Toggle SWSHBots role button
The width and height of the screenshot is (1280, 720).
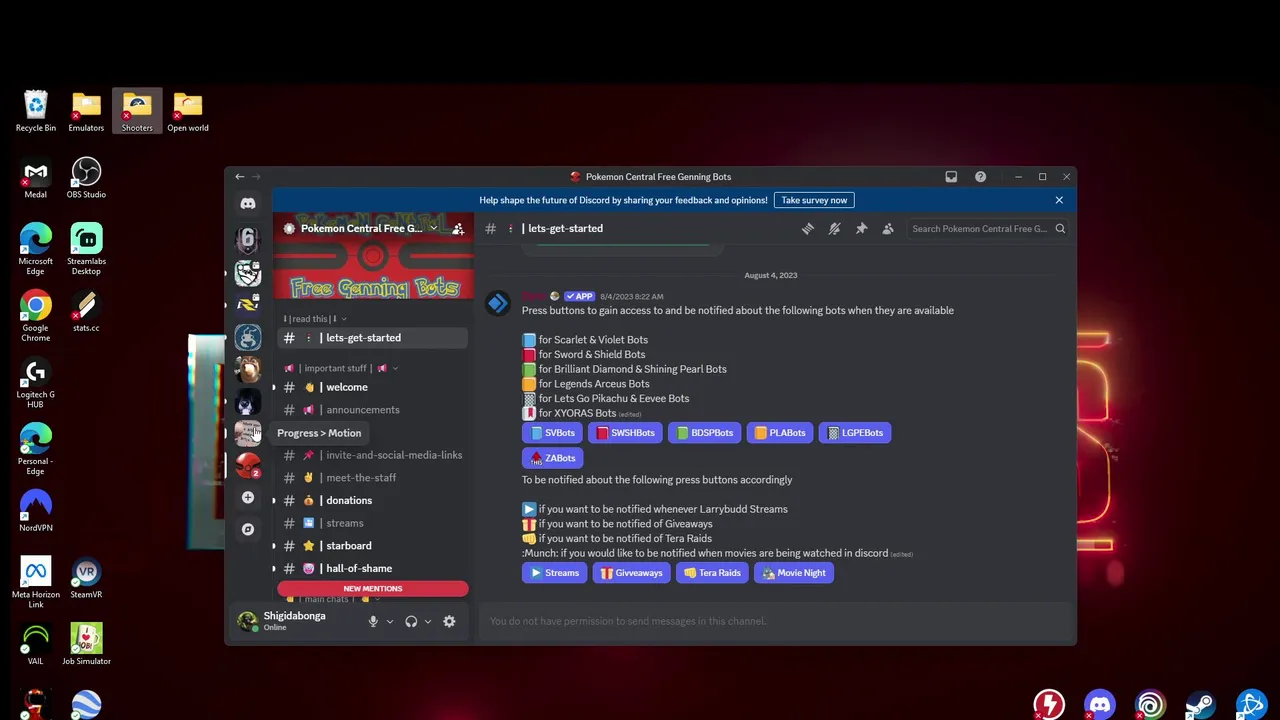click(x=625, y=433)
